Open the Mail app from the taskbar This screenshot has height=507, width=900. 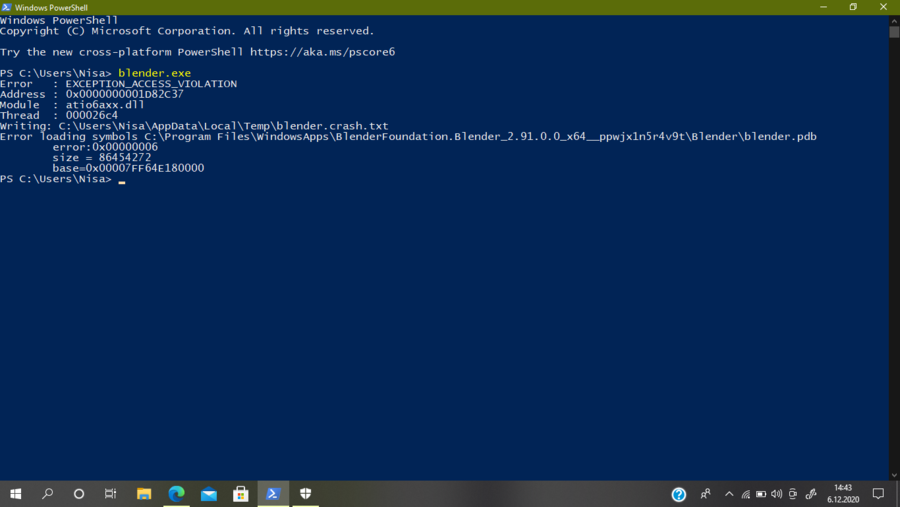click(209, 494)
